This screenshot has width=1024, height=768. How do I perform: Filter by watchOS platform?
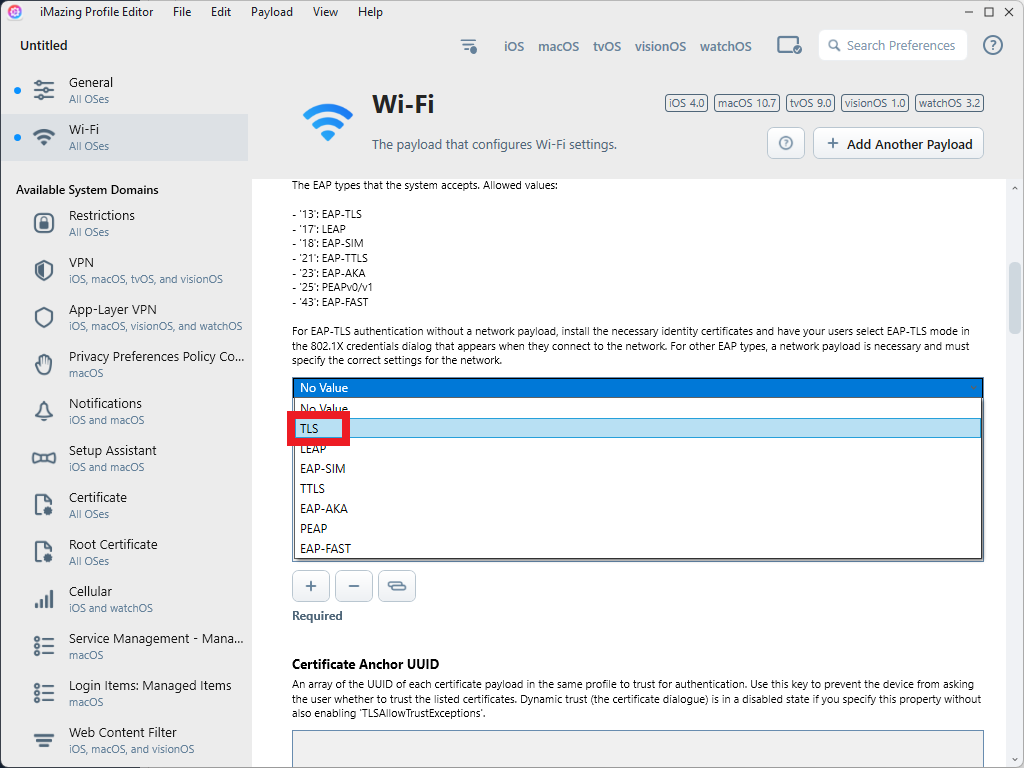726,46
